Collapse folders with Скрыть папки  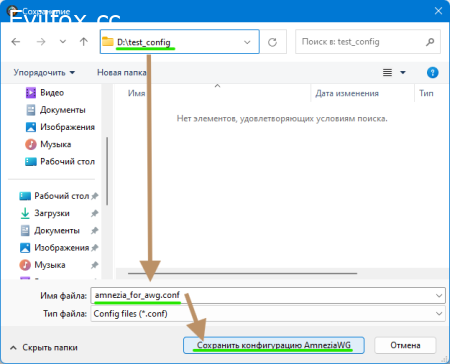click(44, 348)
